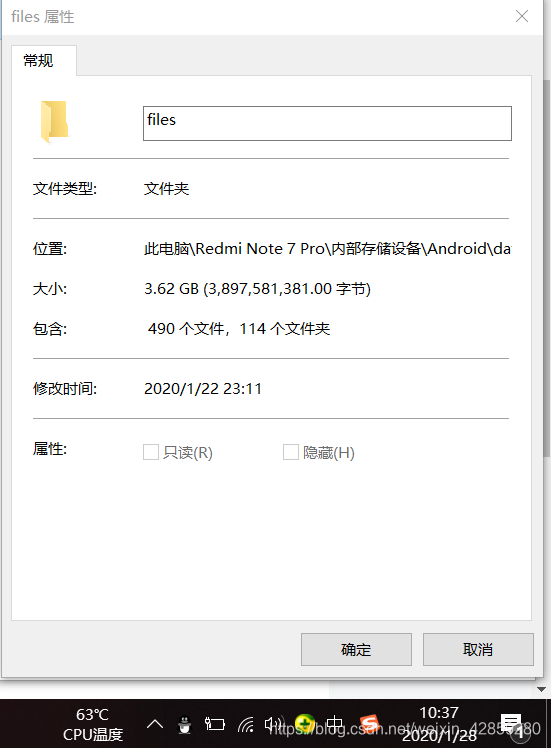Click the 确定 button
This screenshot has width=551, height=748.
(356, 649)
